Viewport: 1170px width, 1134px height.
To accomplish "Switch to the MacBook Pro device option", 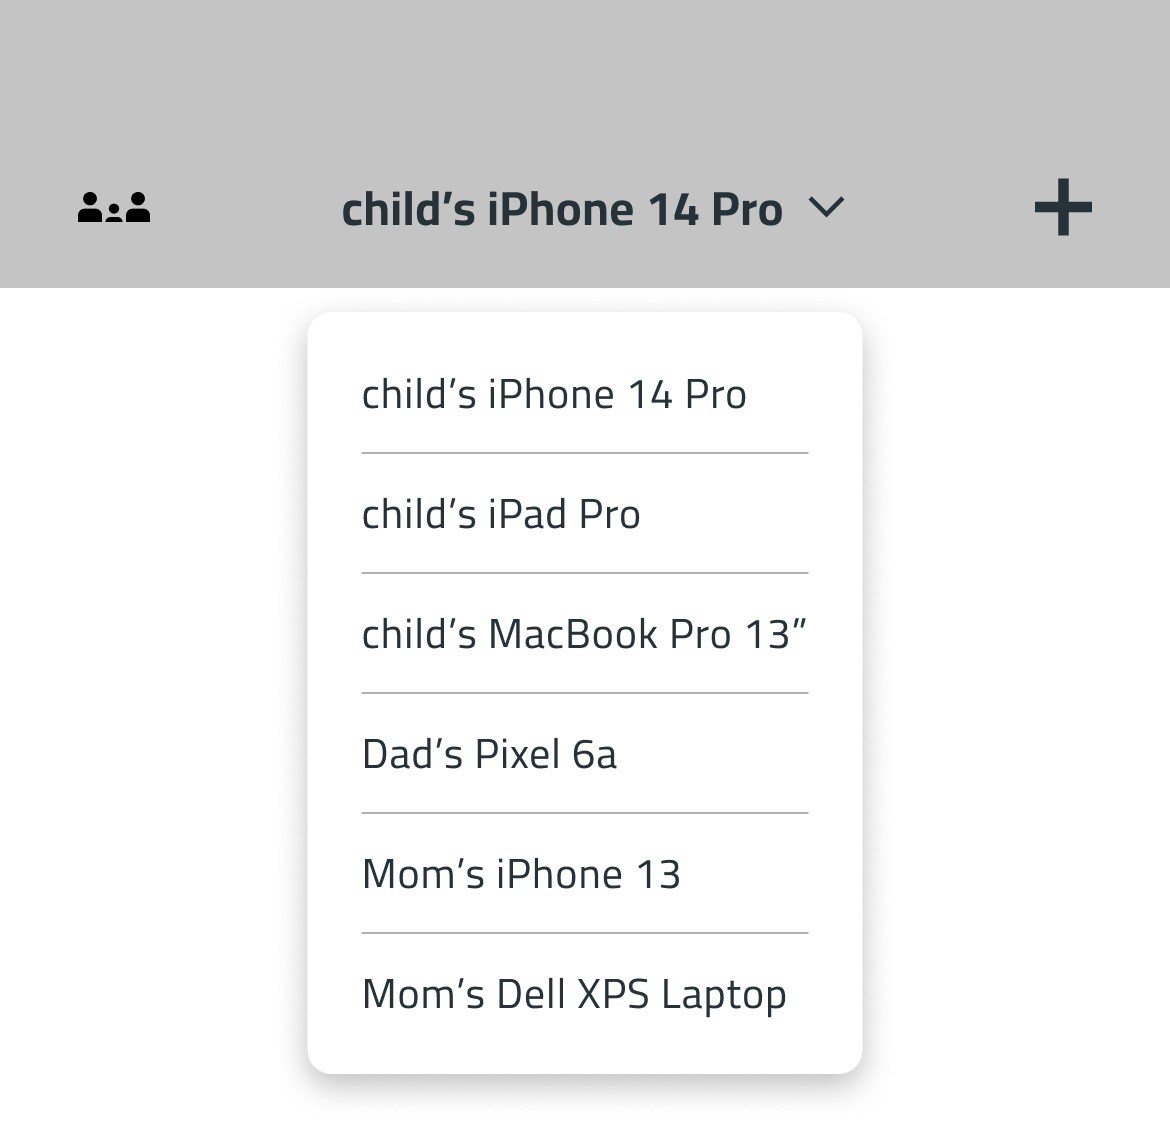I will pos(584,634).
